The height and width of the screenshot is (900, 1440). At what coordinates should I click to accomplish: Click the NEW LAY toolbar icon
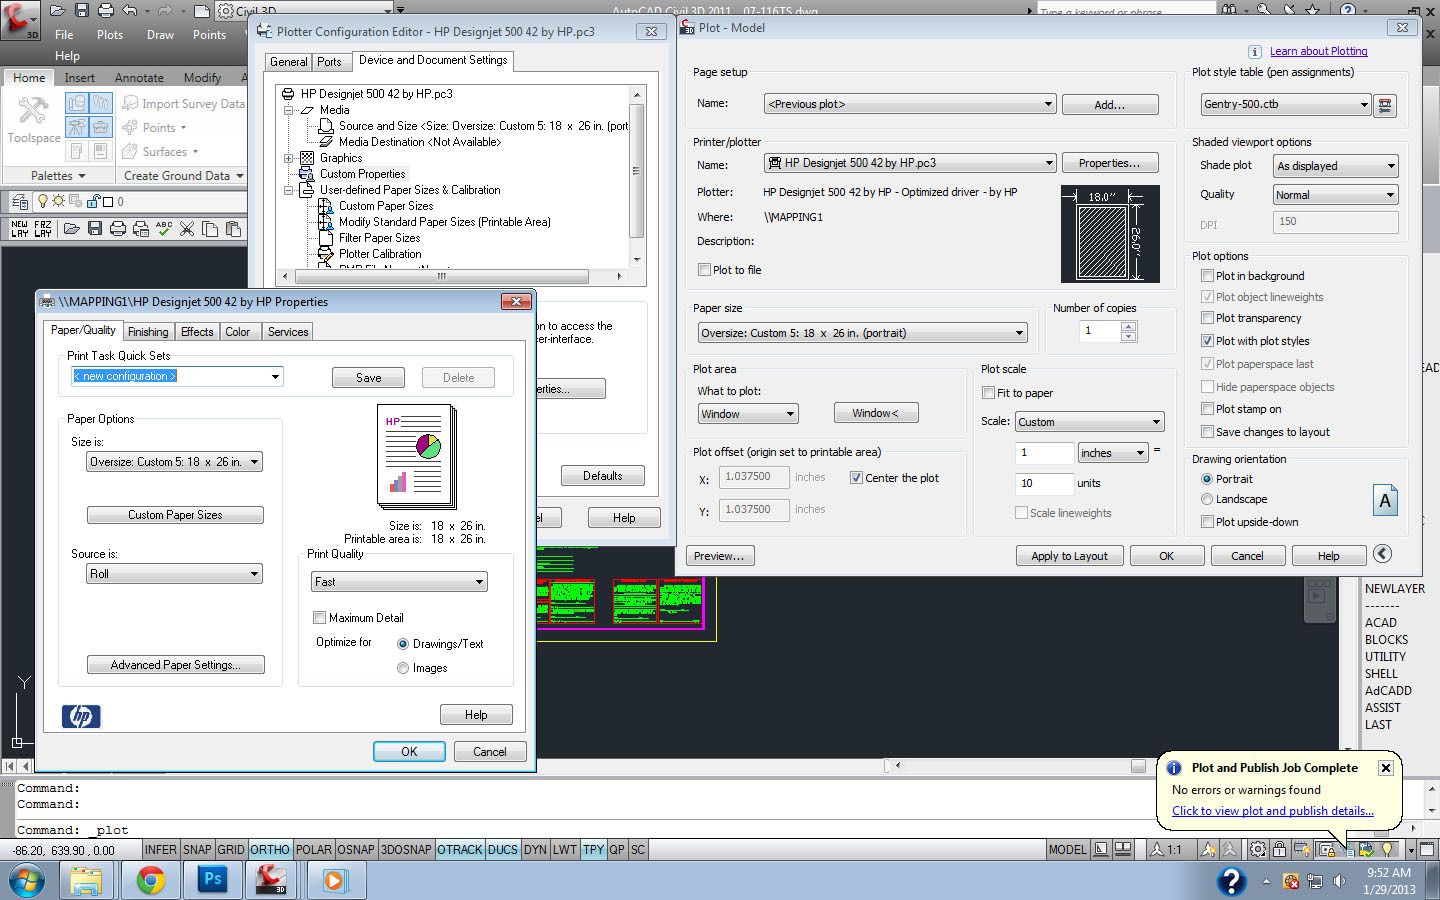20,229
